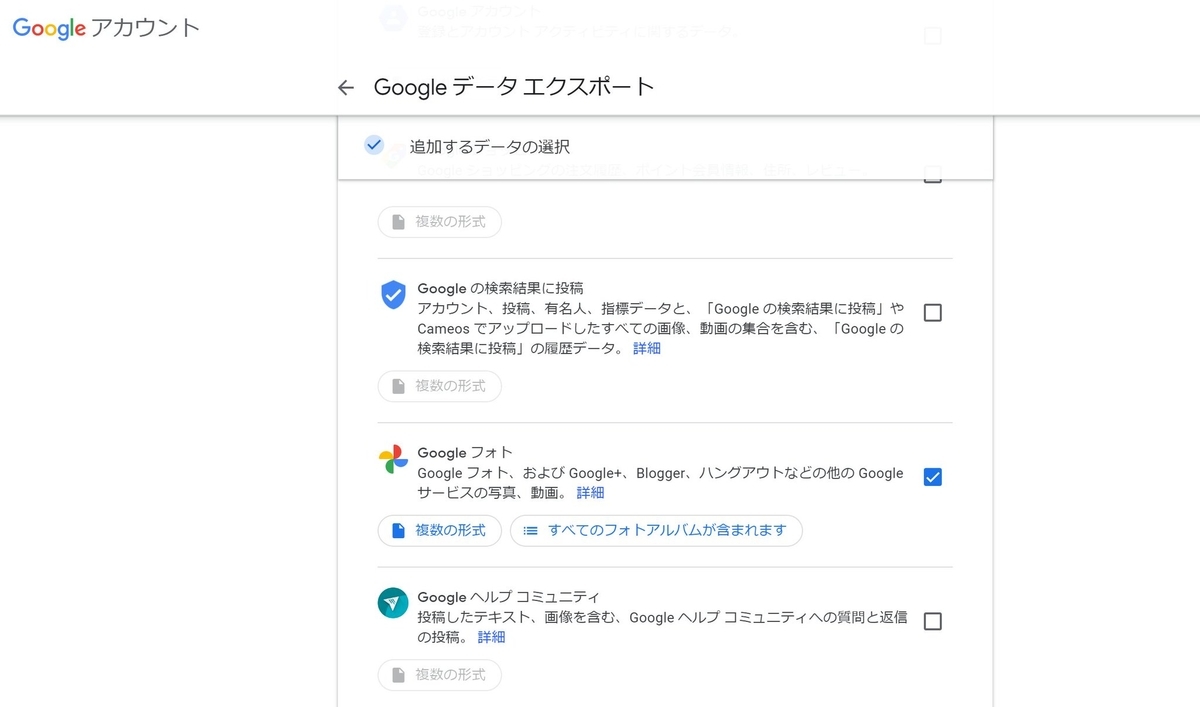Image resolution: width=1200 pixels, height=707 pixels.
Task: Go back using the left arrow icon
Action: point(346,88)
